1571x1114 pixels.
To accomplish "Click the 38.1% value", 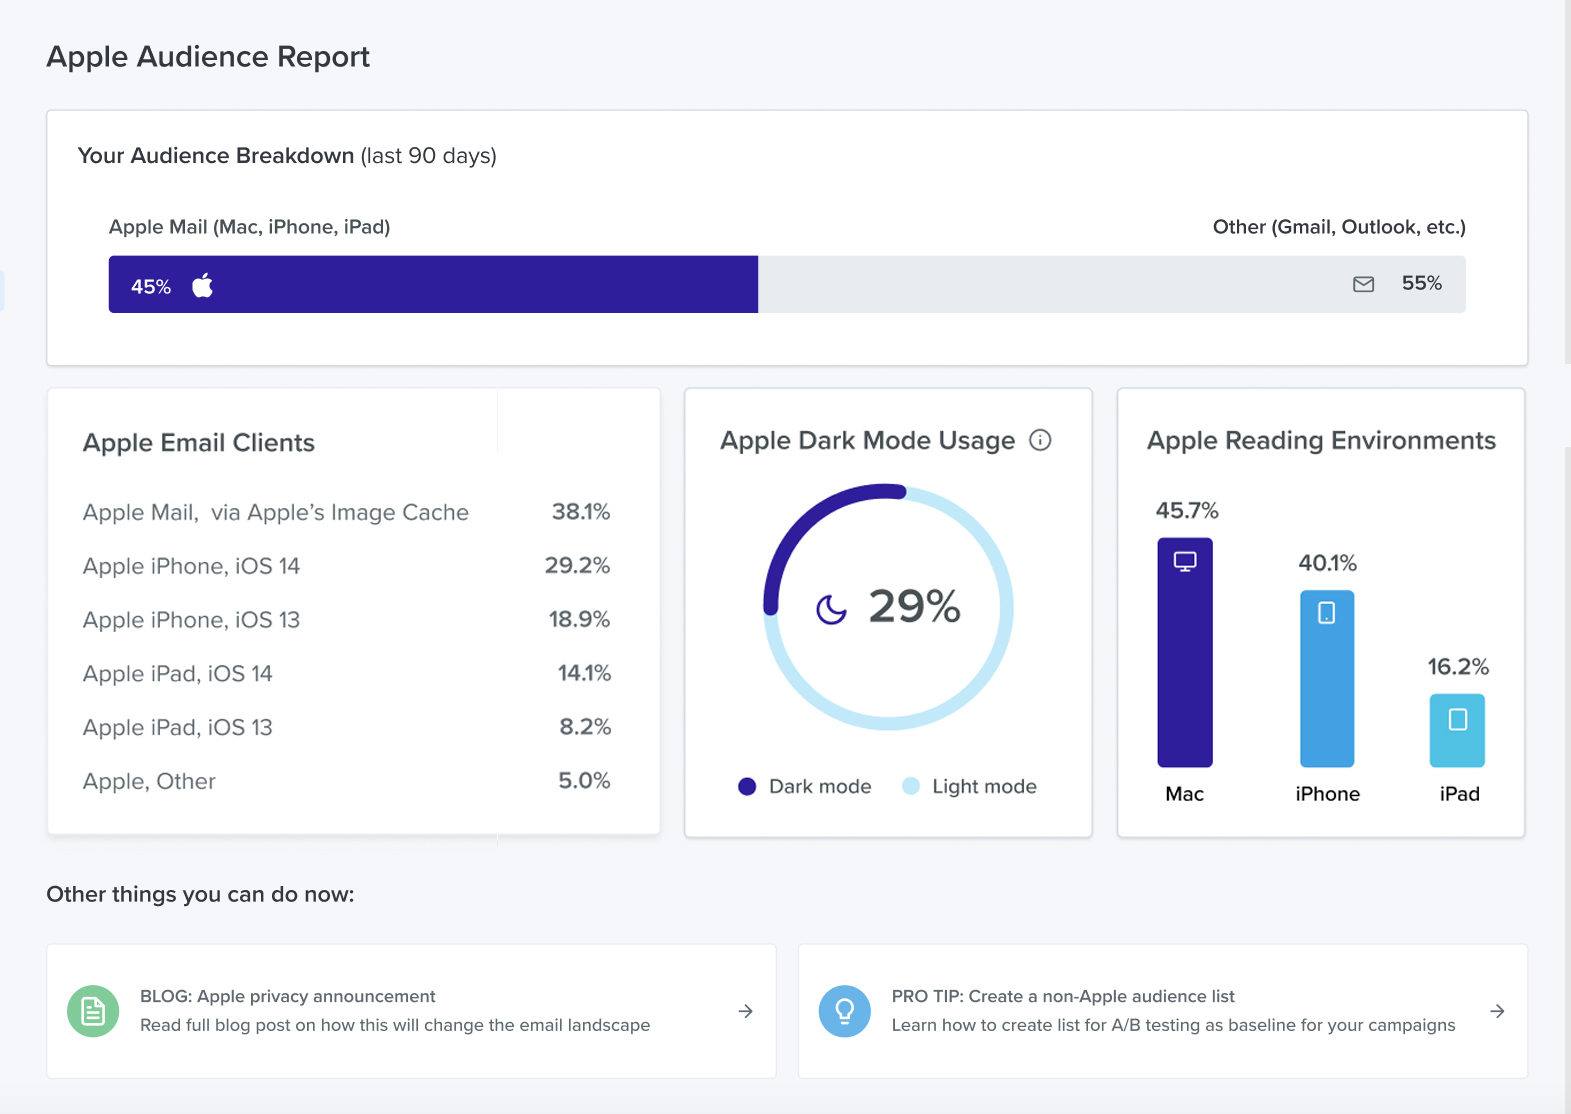I will [581, 511].
